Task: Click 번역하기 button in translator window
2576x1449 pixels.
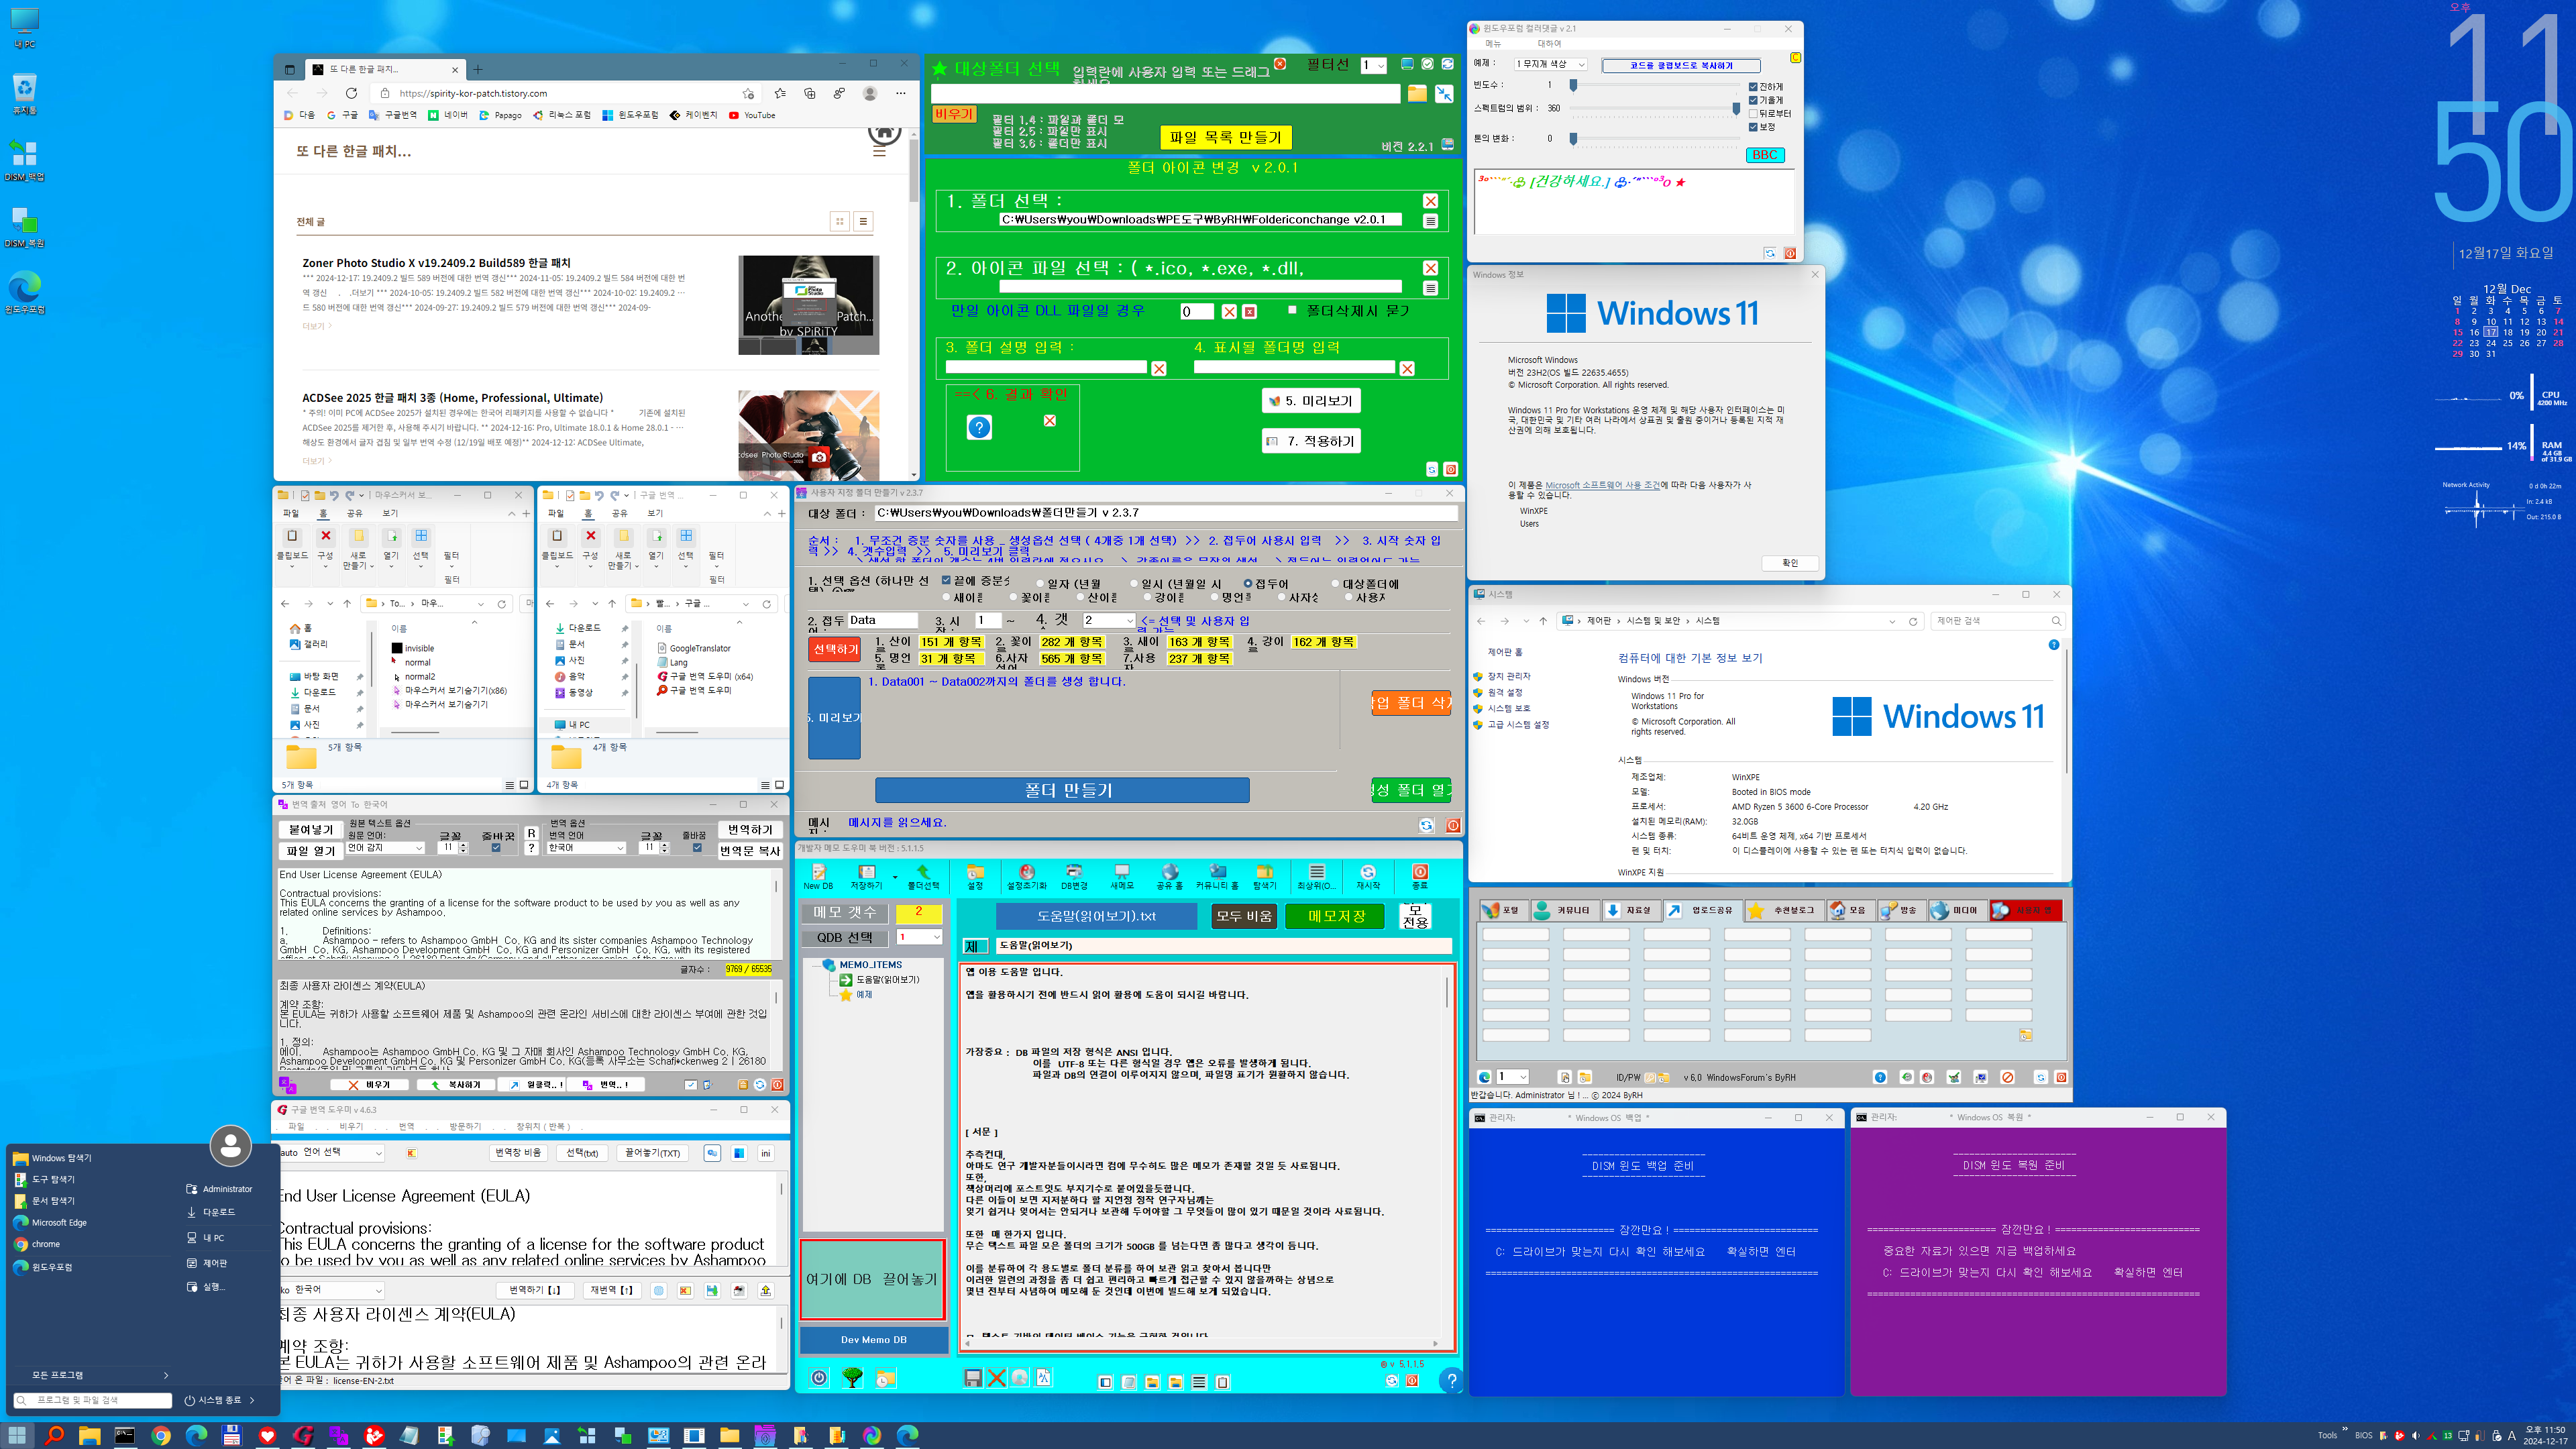Action: point(750,829)
